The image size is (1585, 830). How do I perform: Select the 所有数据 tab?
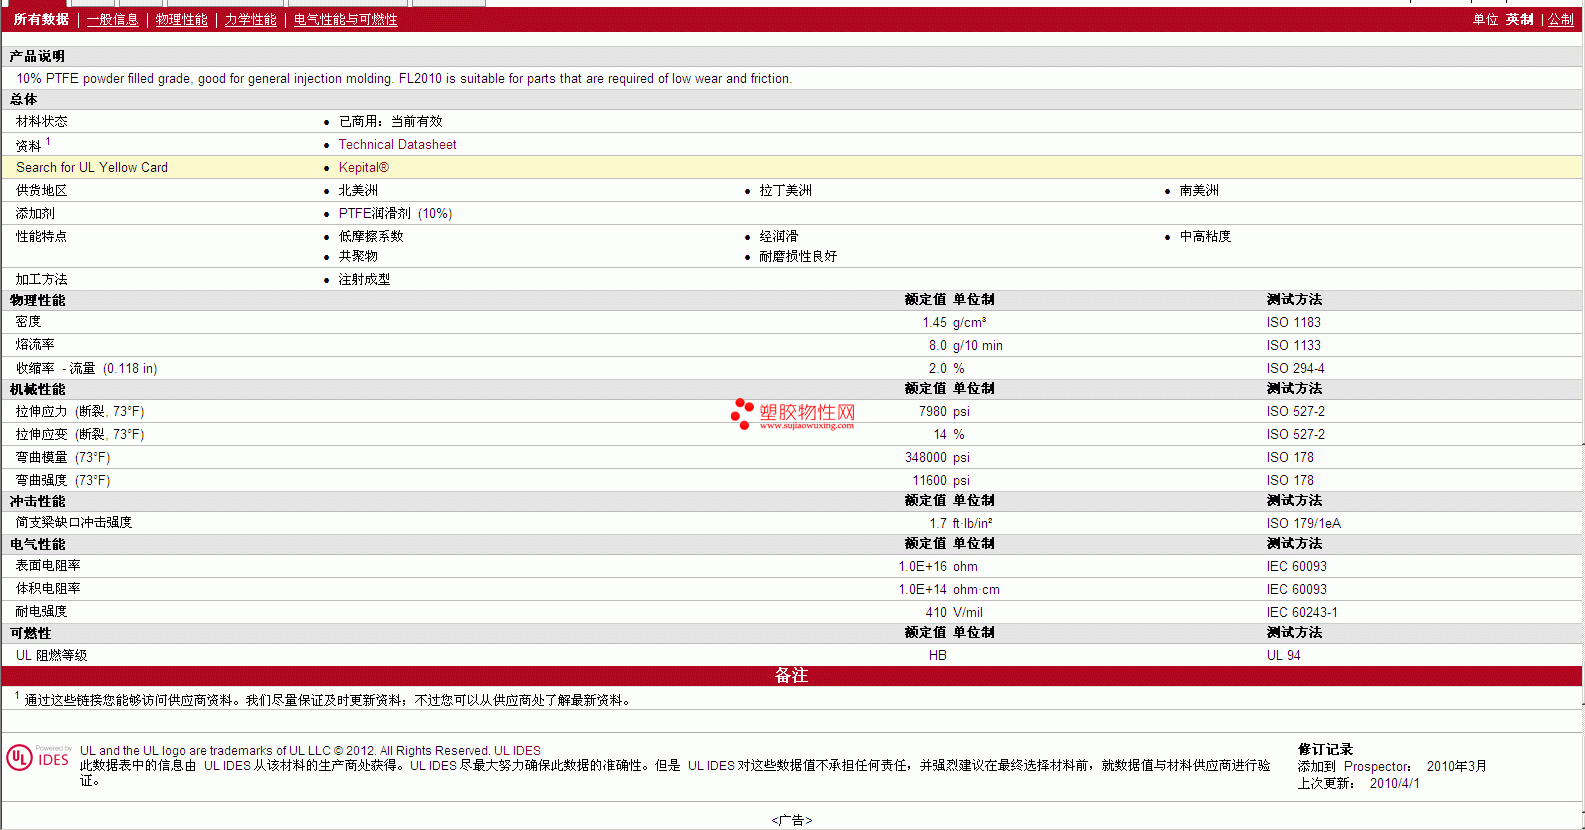tap(41, 19)
